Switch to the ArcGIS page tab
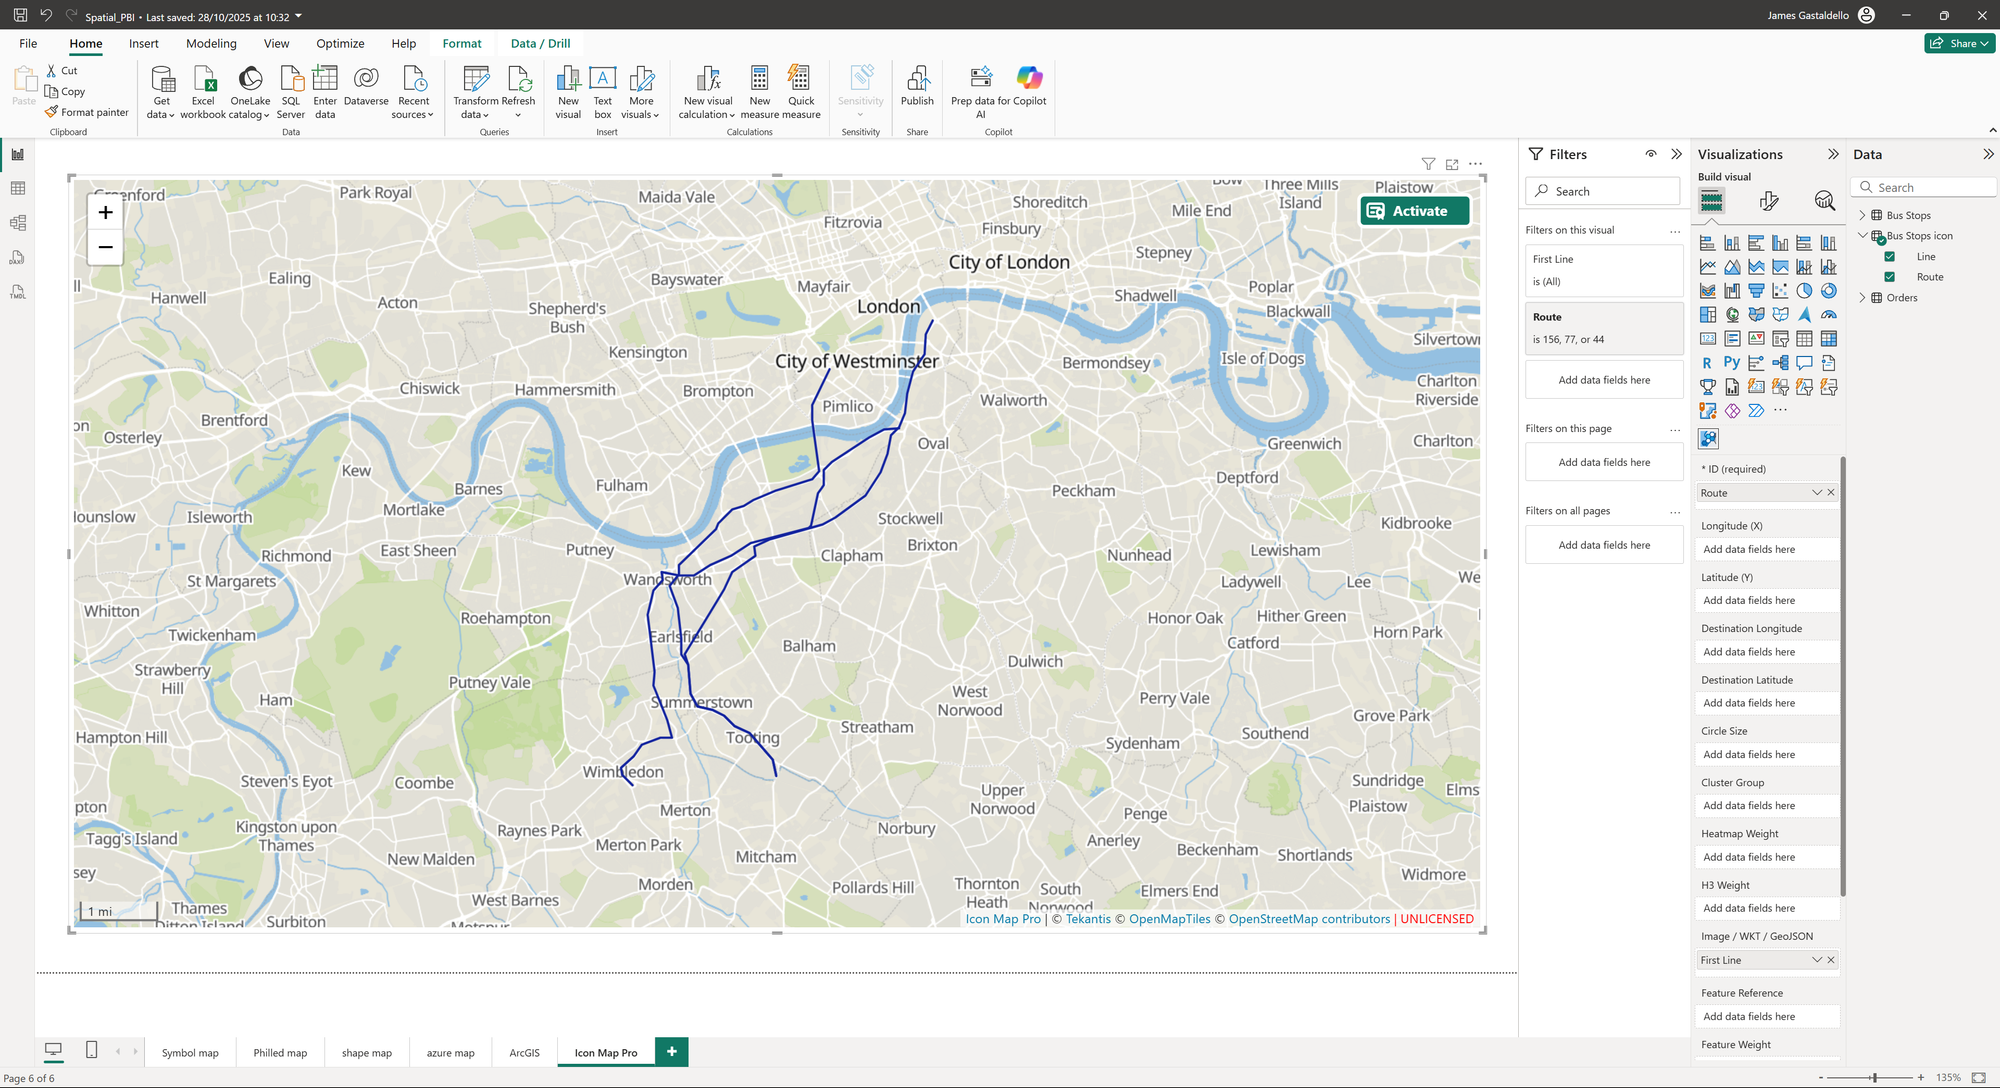 524,1053
